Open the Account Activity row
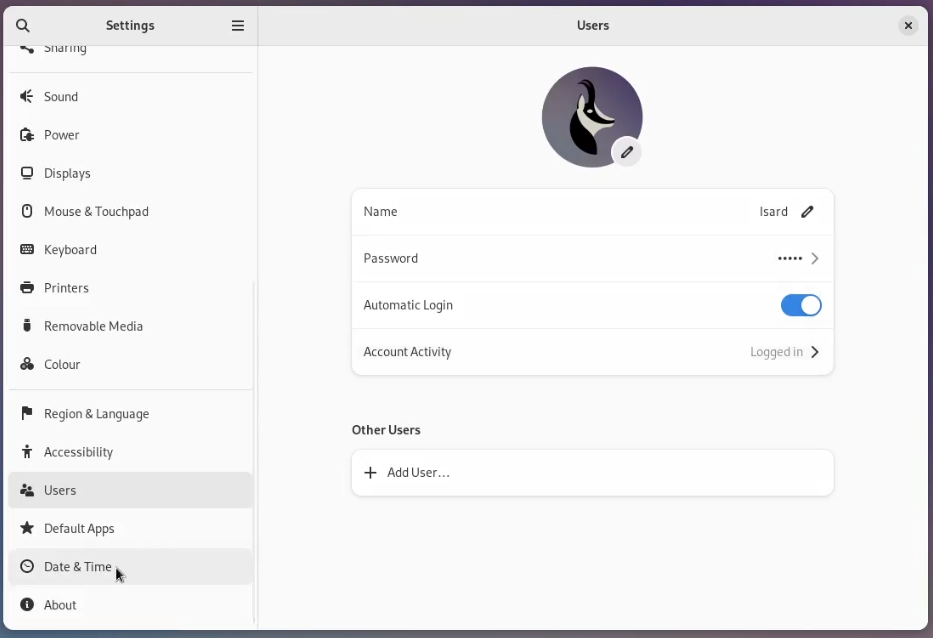This screenshot has width=933, height=638. click(x=592, y=352)
